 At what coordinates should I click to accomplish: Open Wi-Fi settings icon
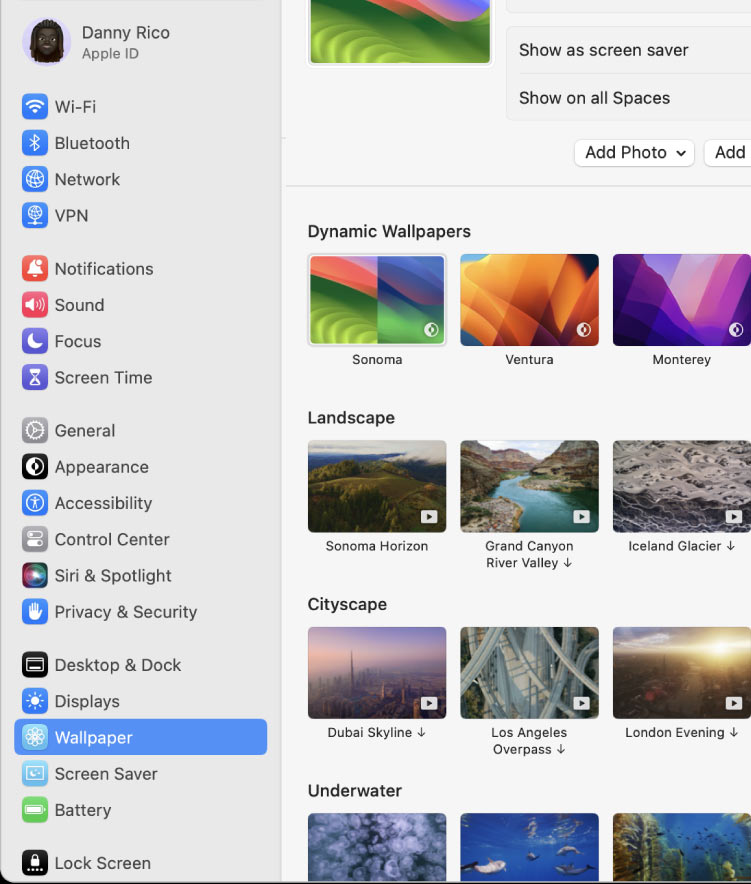coord(35,107)
